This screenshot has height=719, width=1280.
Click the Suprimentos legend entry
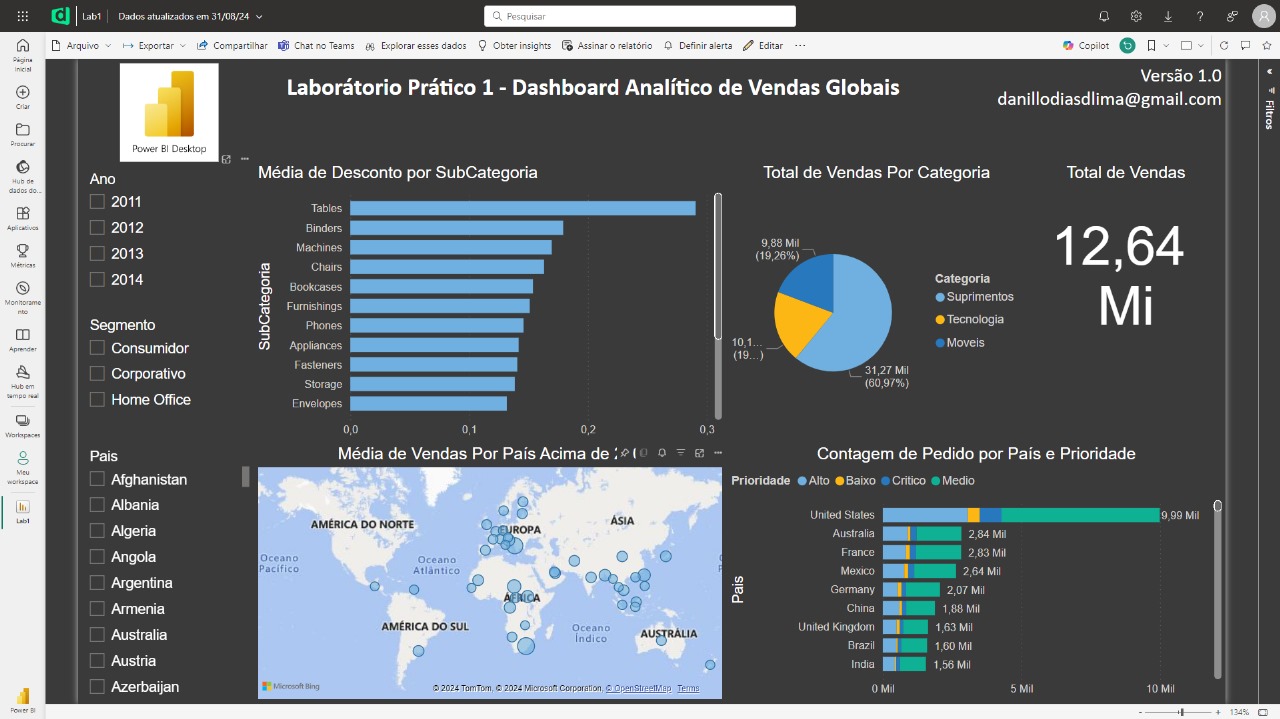(x=974, y=297)
